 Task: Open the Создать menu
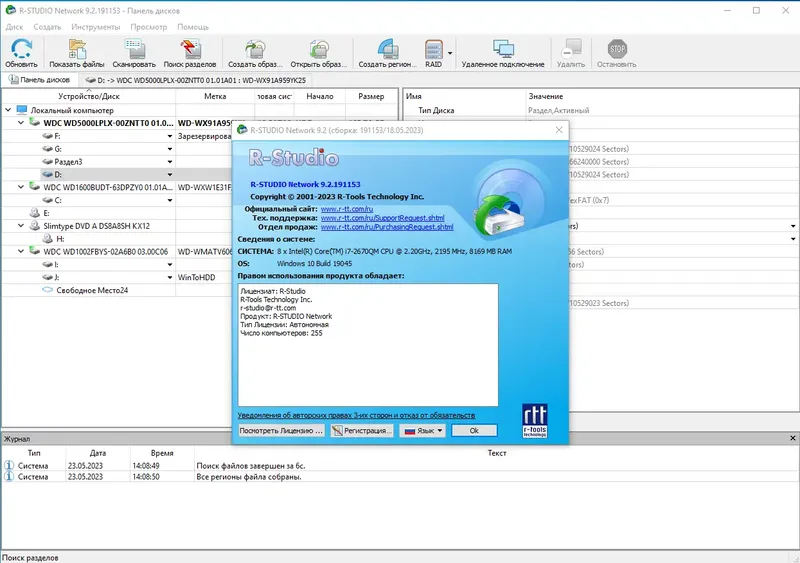[47, 27]
